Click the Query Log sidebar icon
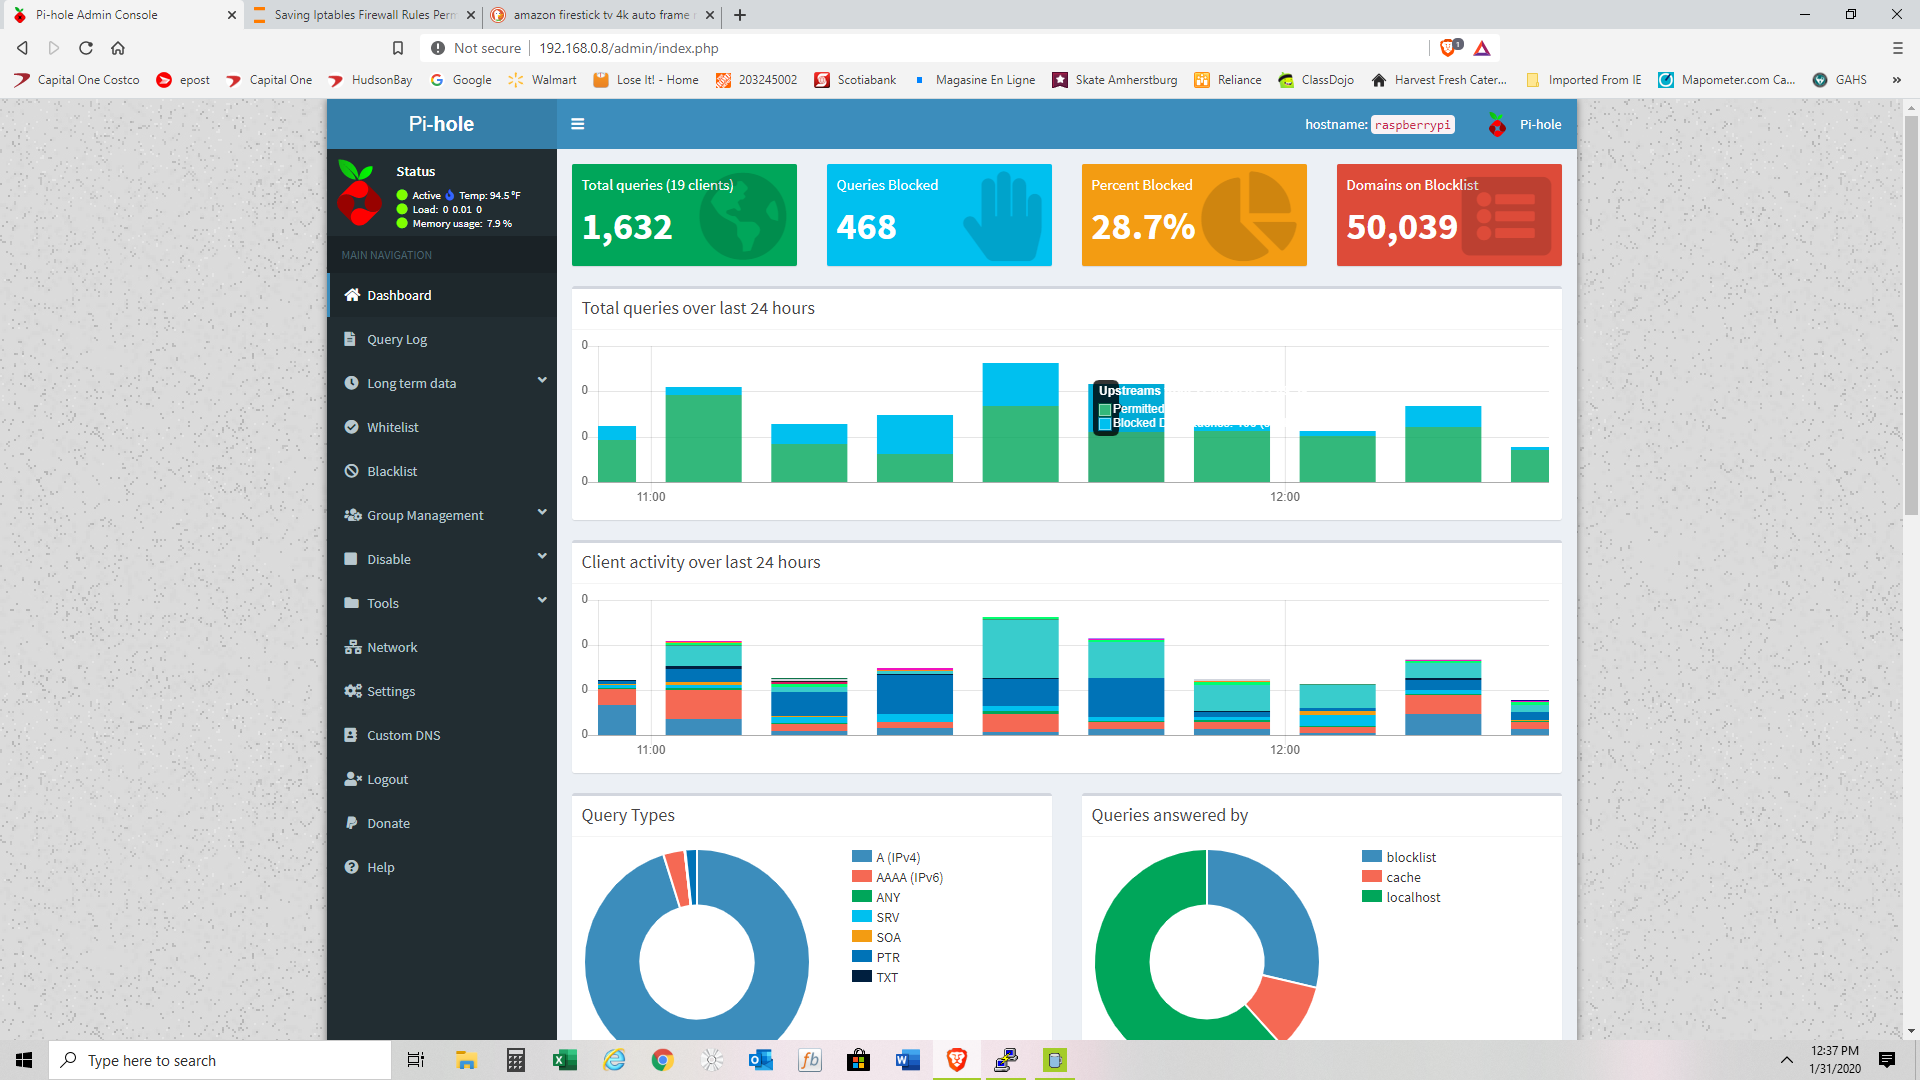 351,339
